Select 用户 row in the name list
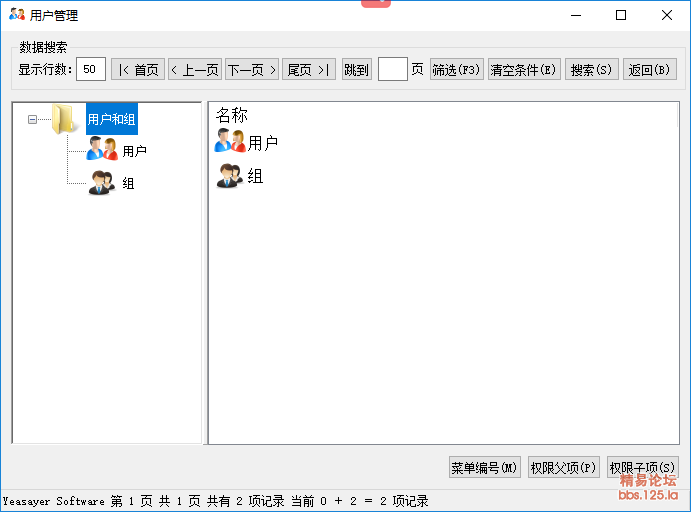This screenshot has width=691, height=512. click(x=263, y=143)
